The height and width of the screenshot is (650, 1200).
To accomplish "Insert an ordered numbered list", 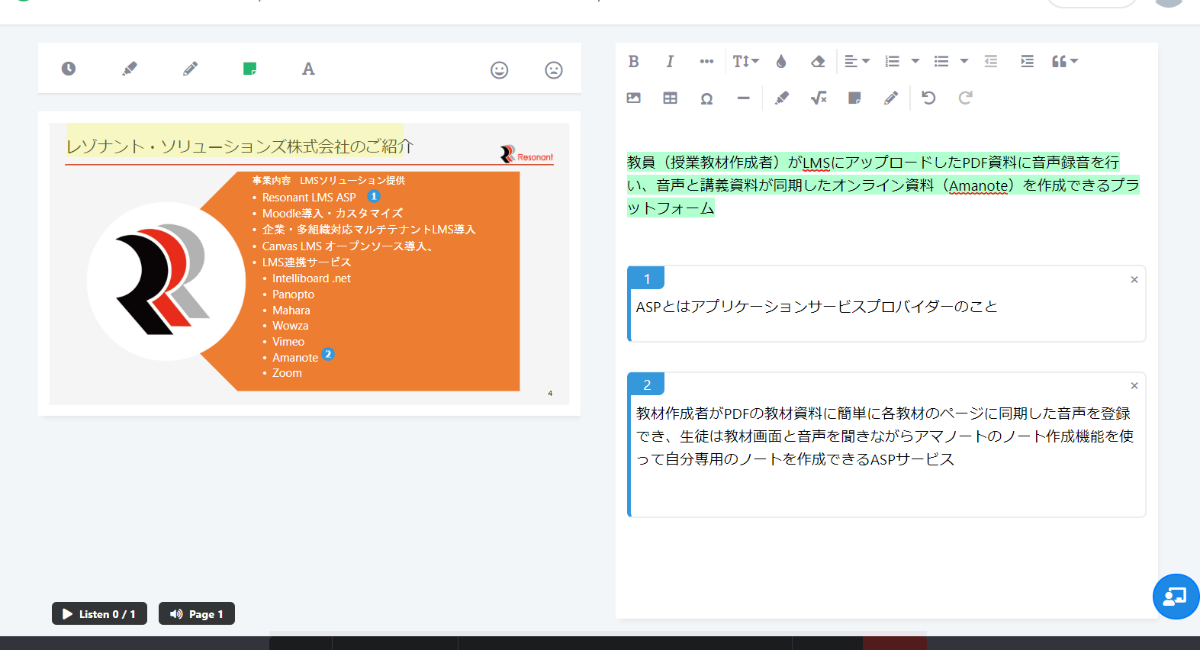I will 893,61.
